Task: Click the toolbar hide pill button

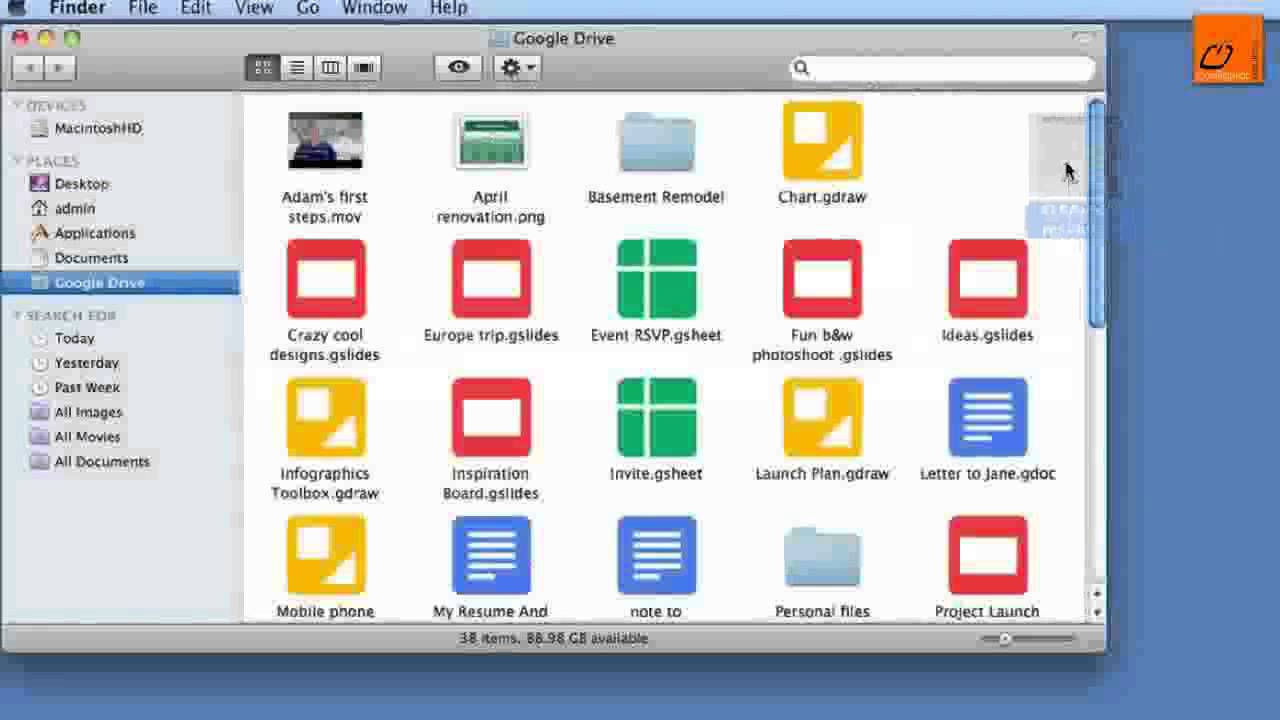Action: [1083, 38]
